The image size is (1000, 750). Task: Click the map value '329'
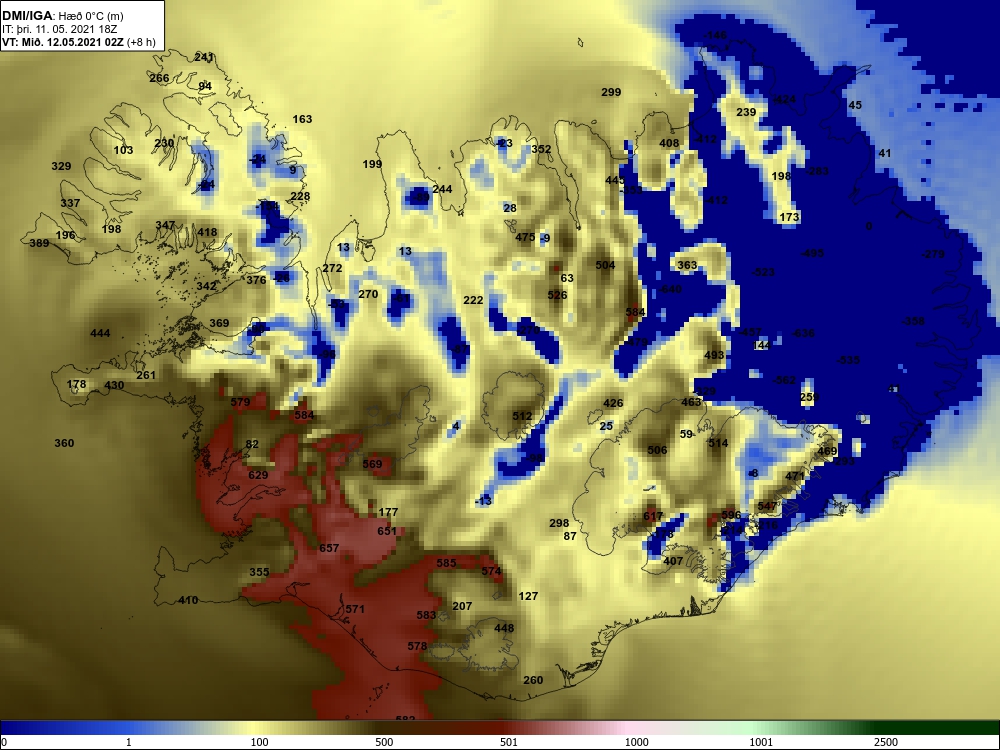click(x=61, y=166)
